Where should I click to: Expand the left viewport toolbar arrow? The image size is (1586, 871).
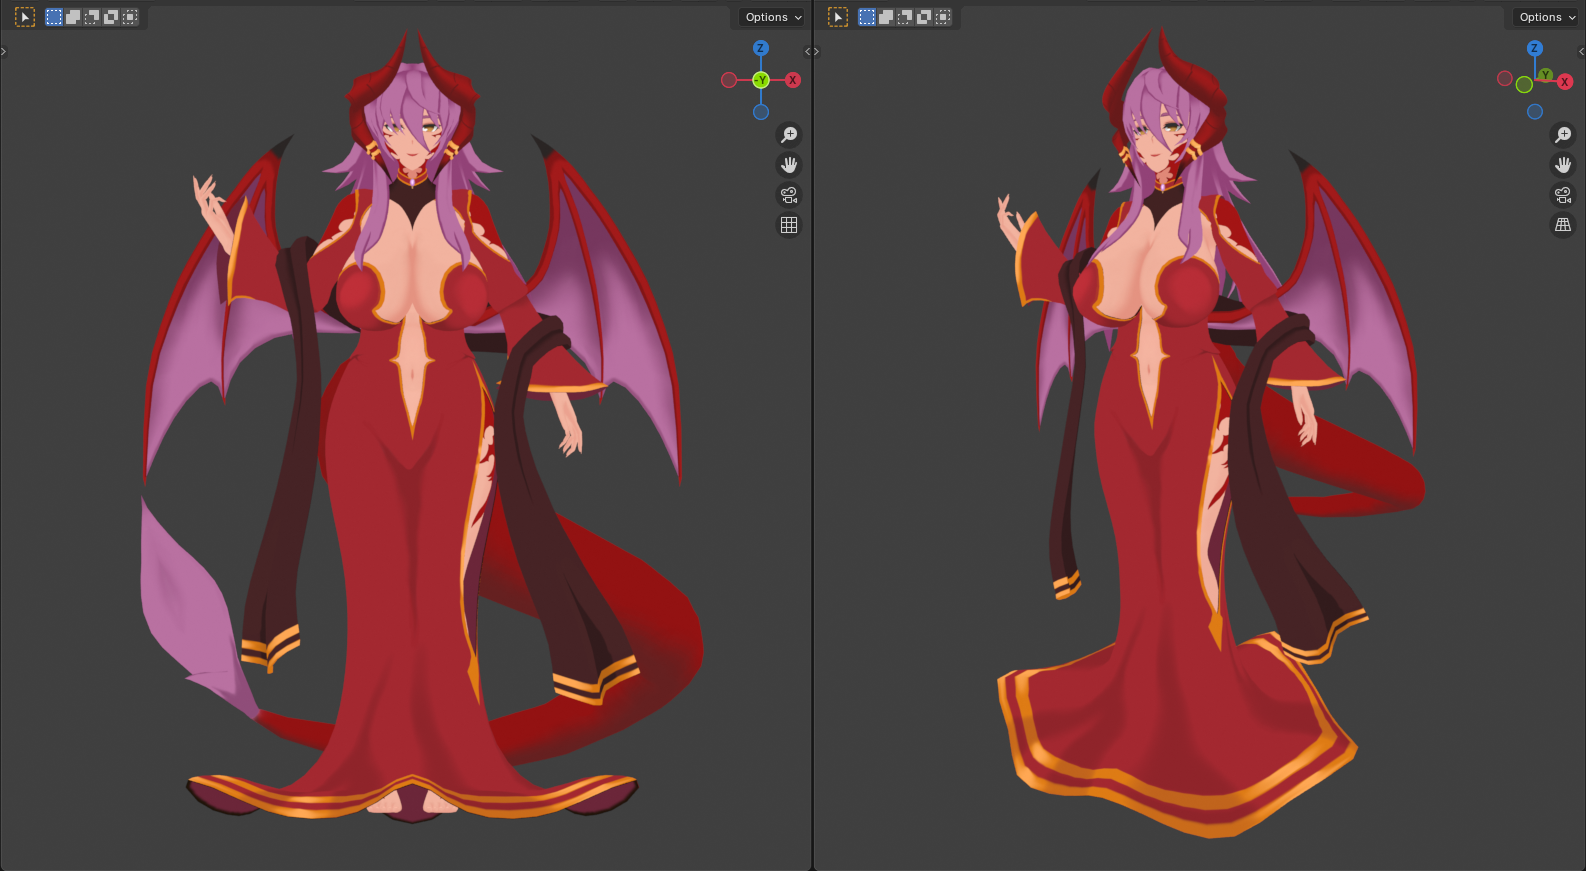coord(4,51)
